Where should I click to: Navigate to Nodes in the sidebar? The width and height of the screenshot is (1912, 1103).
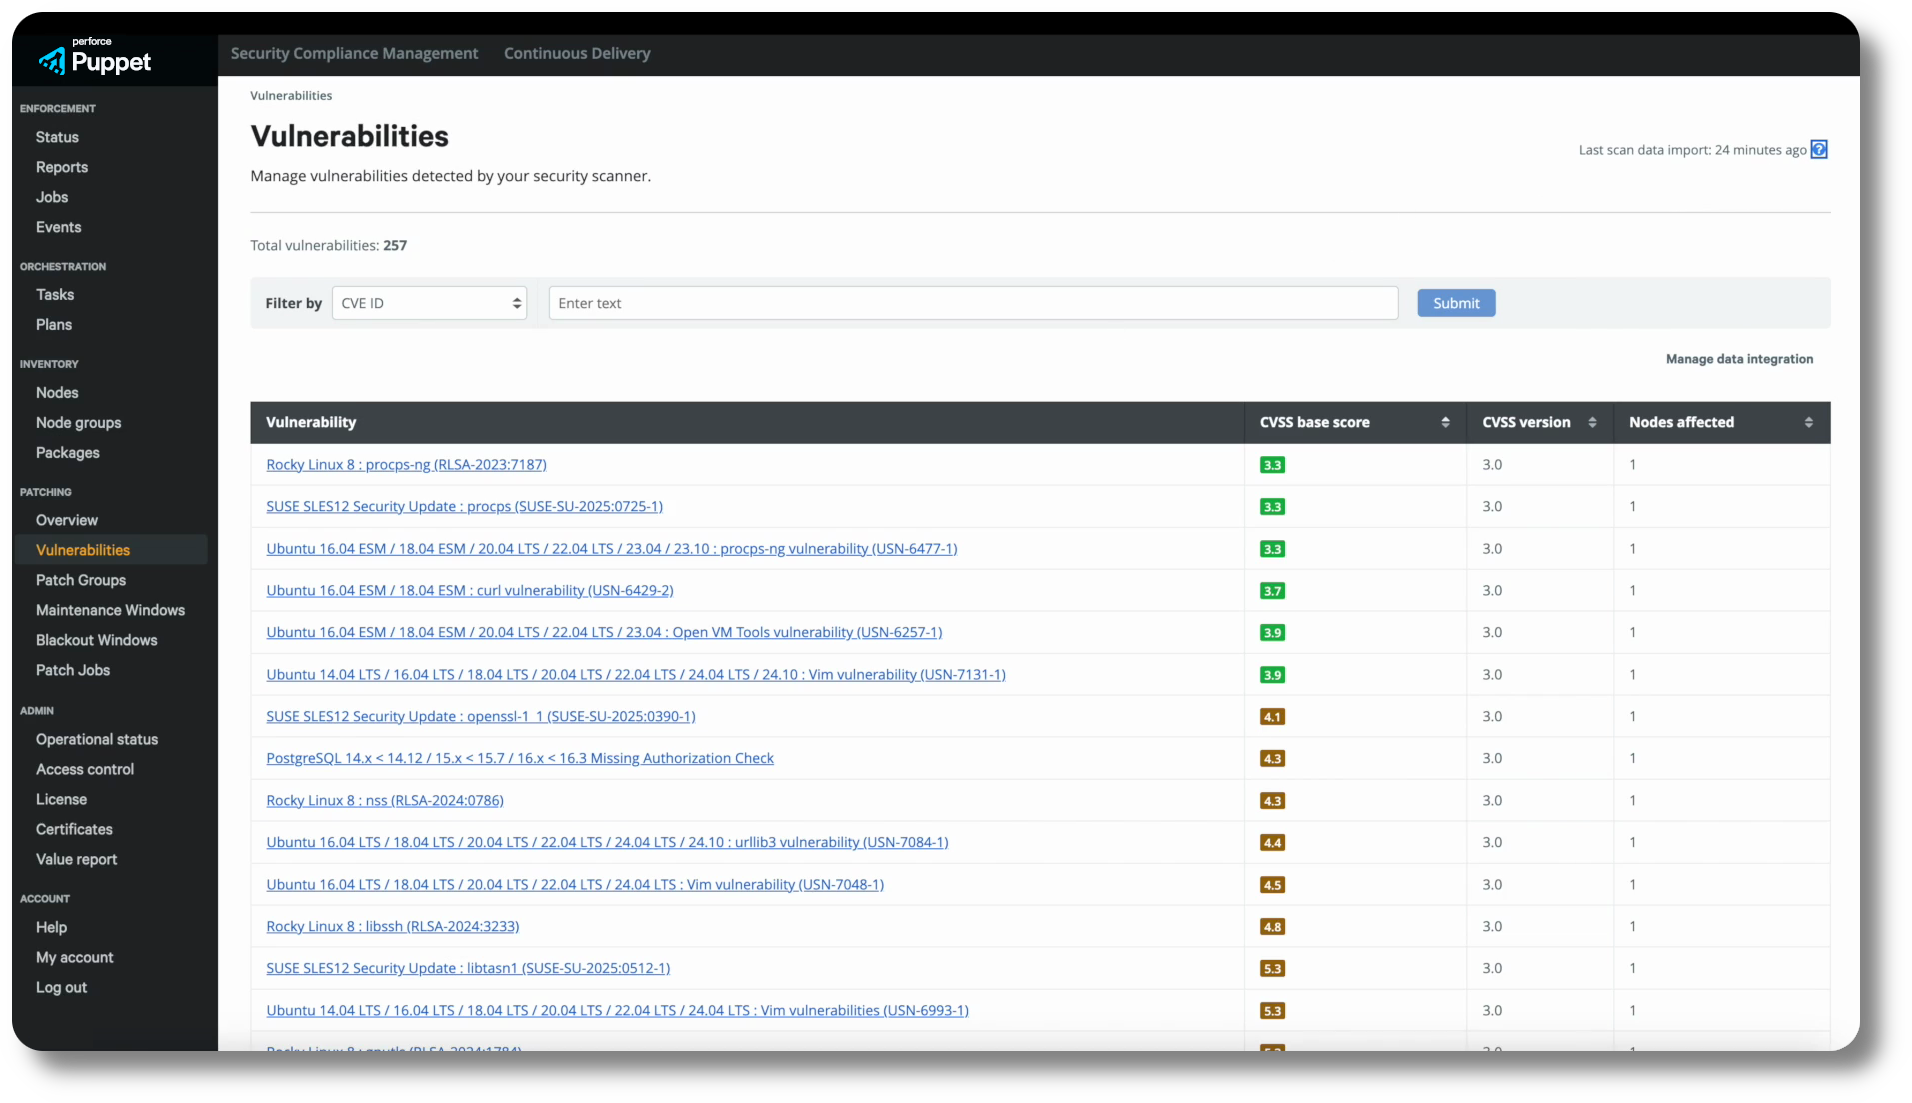coord(57,392)
